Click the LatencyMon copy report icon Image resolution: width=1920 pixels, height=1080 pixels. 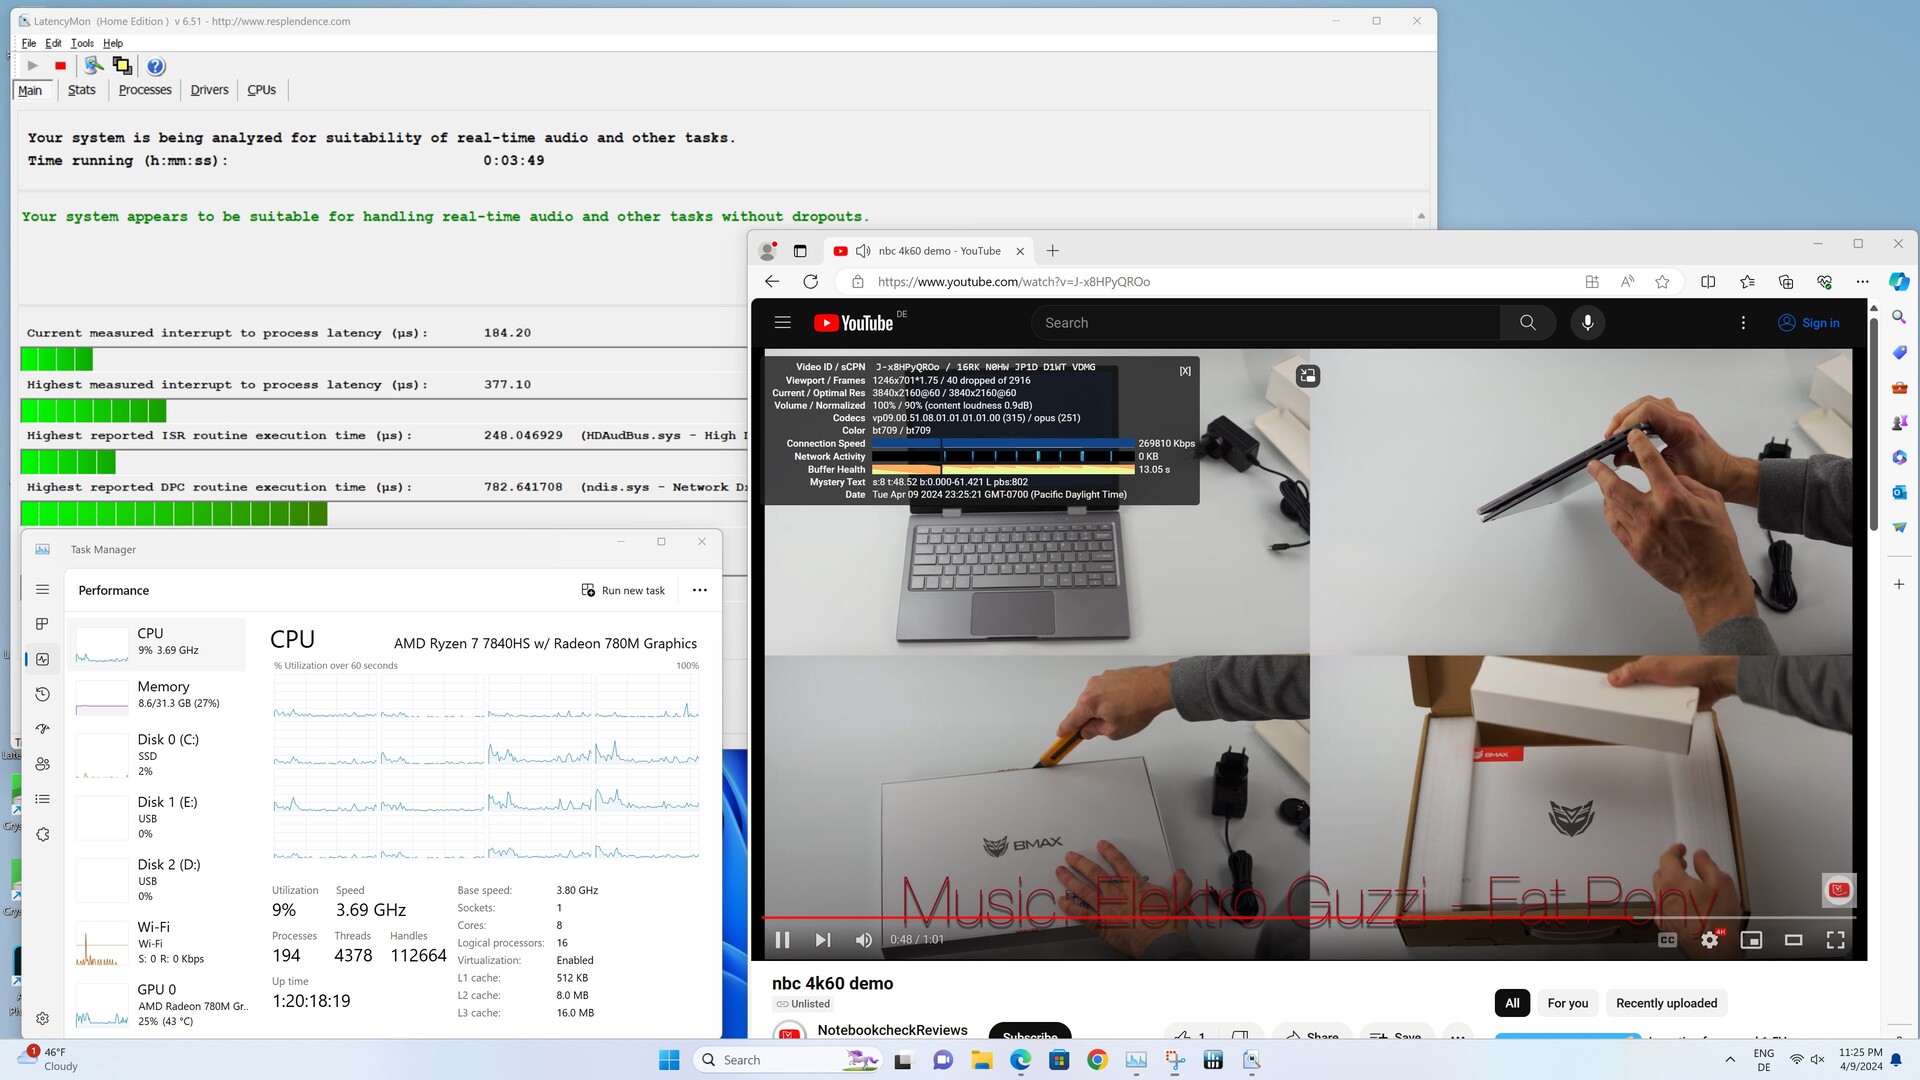[122, 66]
